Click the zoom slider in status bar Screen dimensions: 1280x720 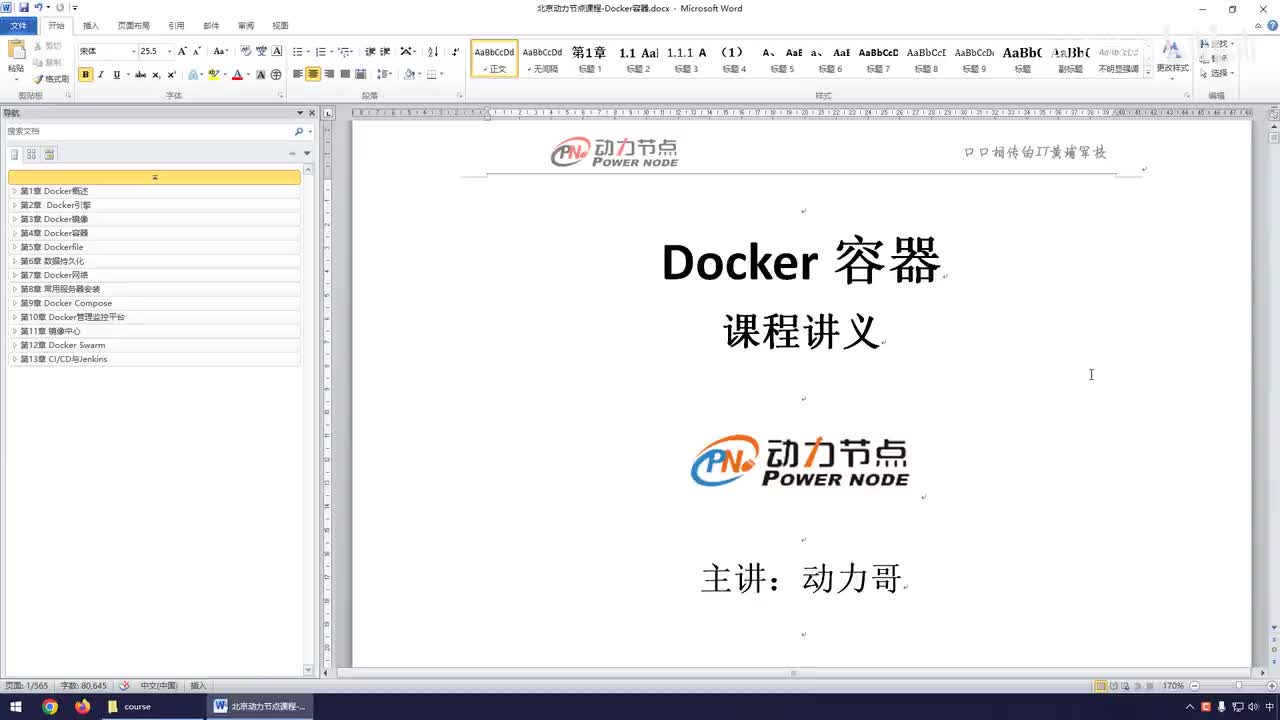click(x=1238, y=686)
